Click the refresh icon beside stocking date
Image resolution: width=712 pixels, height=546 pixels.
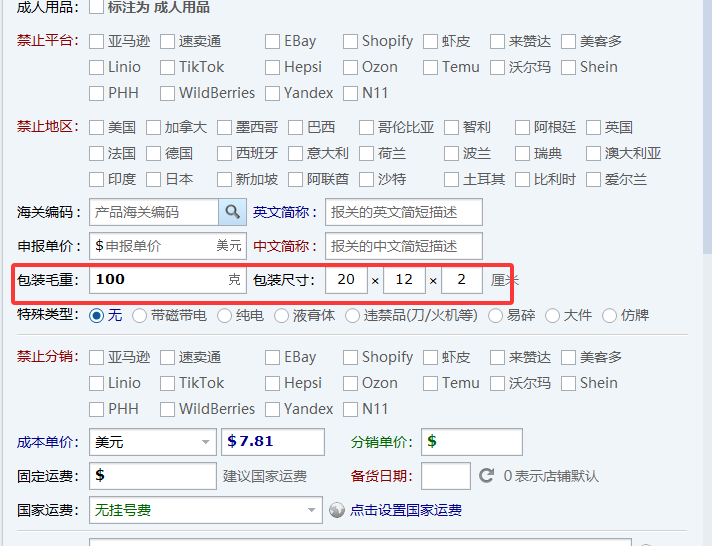pos(487,476)
